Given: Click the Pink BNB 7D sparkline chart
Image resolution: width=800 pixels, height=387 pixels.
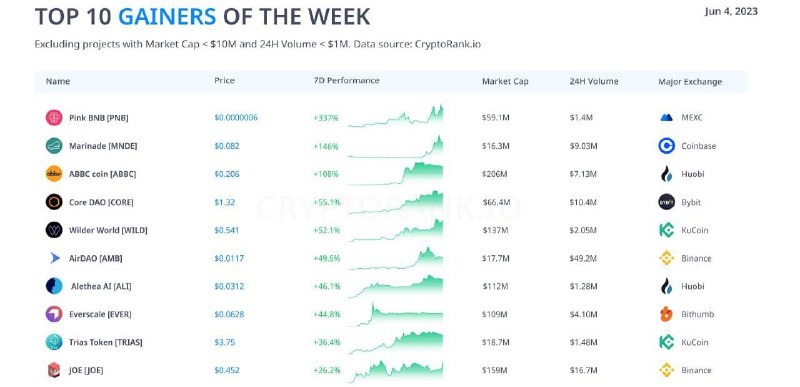Looking at the screenshot, I should point(395,116).
